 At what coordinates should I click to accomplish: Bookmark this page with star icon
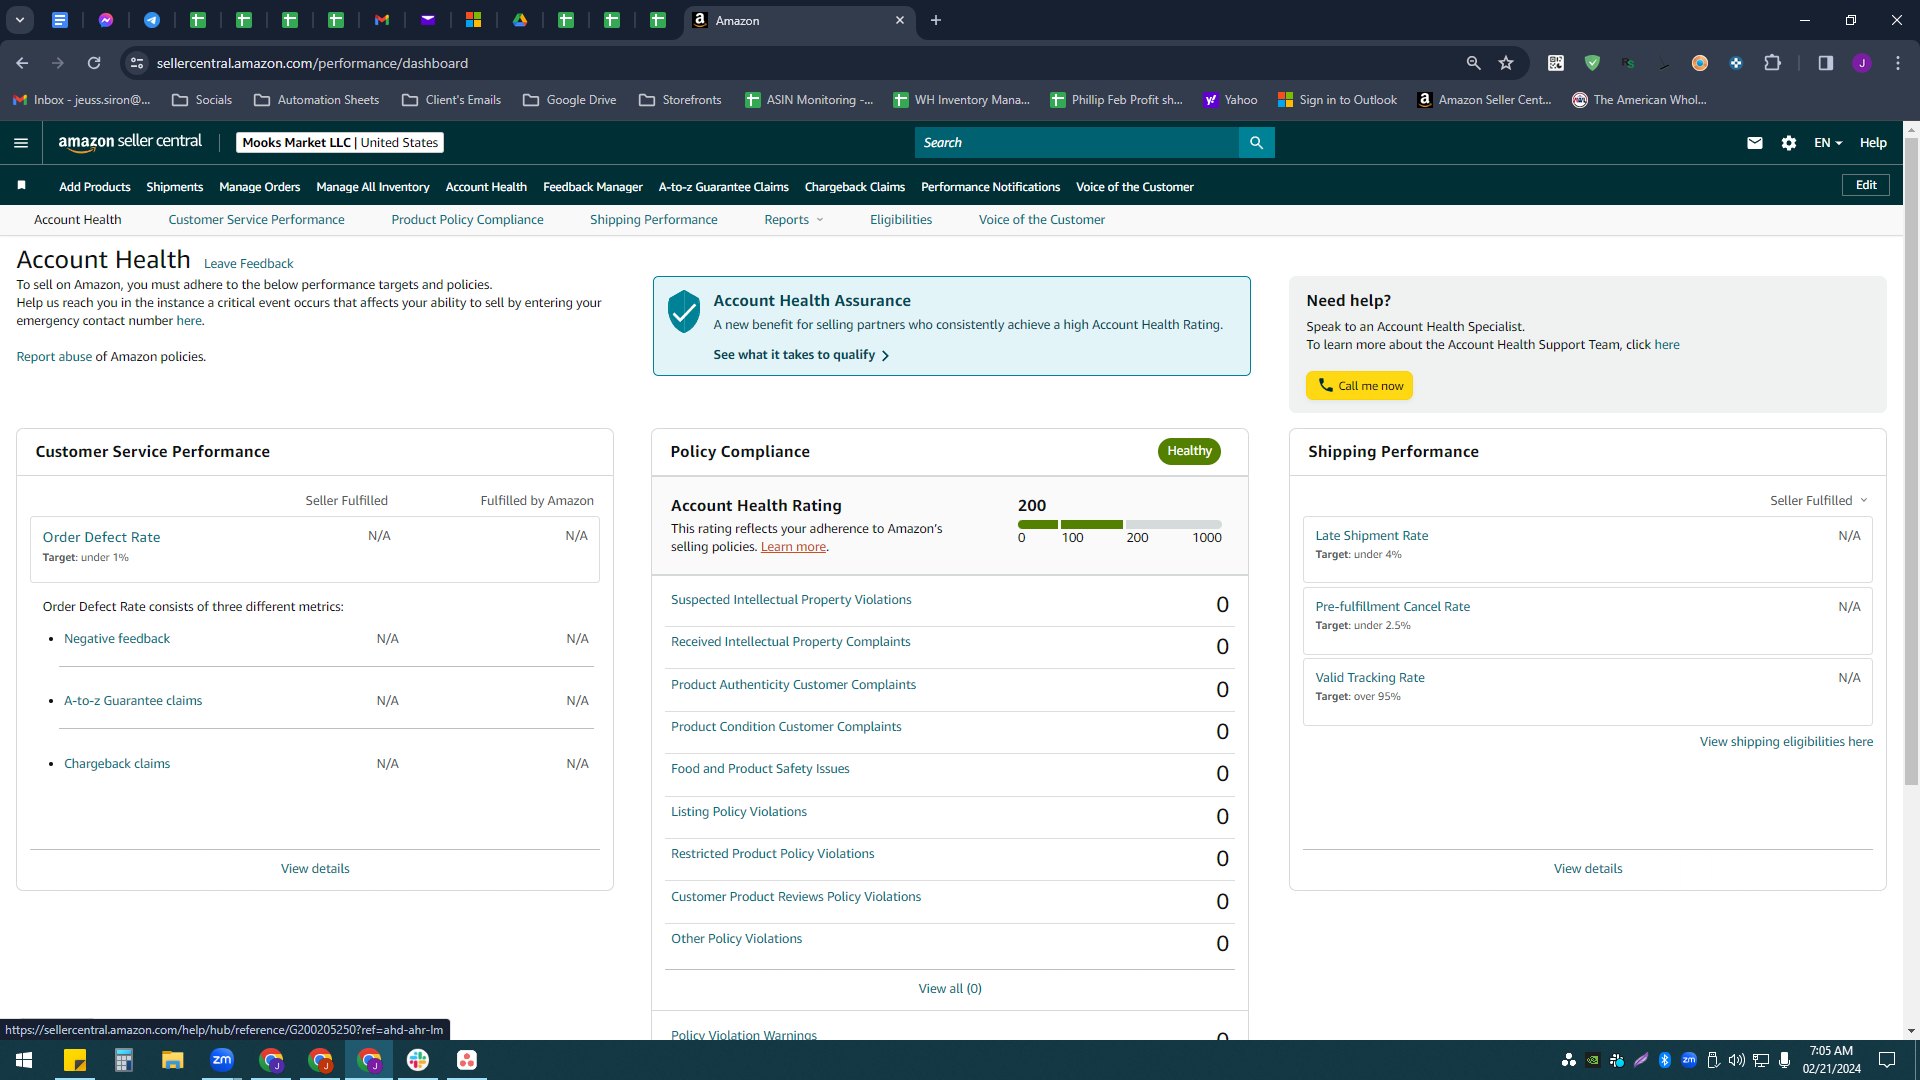(x=1506, y=63)
